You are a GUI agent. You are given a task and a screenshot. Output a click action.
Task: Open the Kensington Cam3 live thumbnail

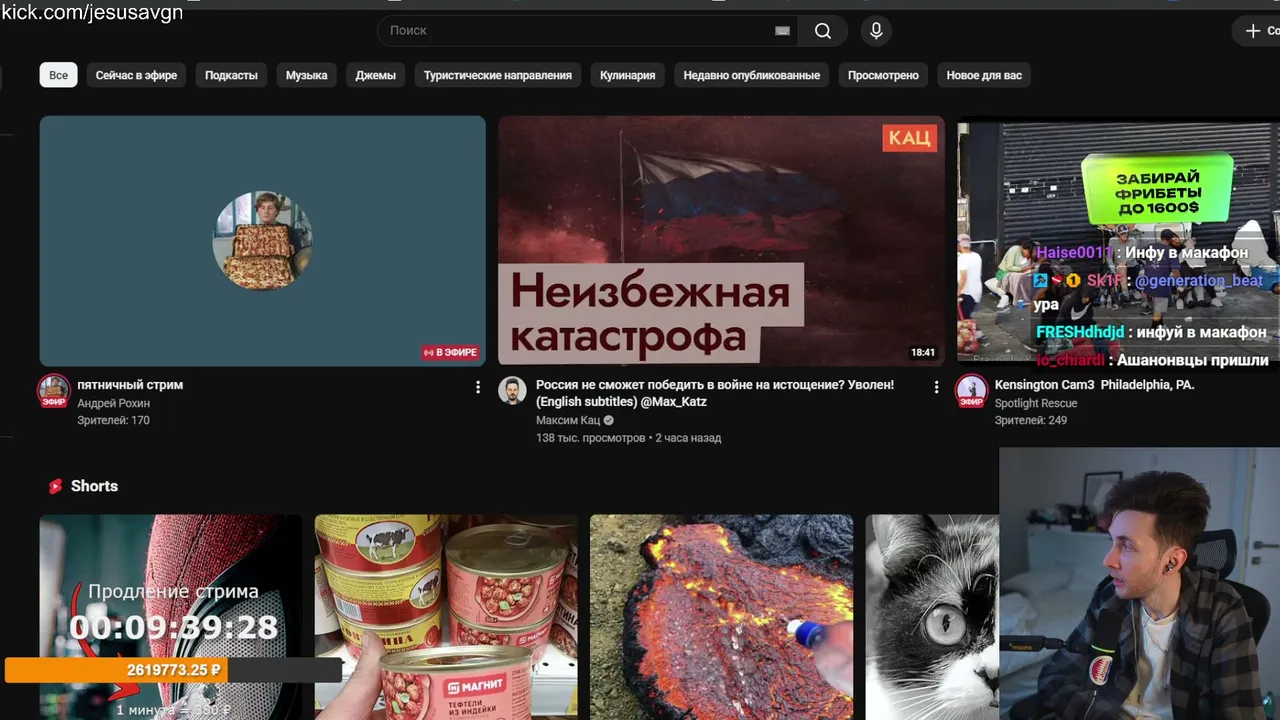[1118, 241]
